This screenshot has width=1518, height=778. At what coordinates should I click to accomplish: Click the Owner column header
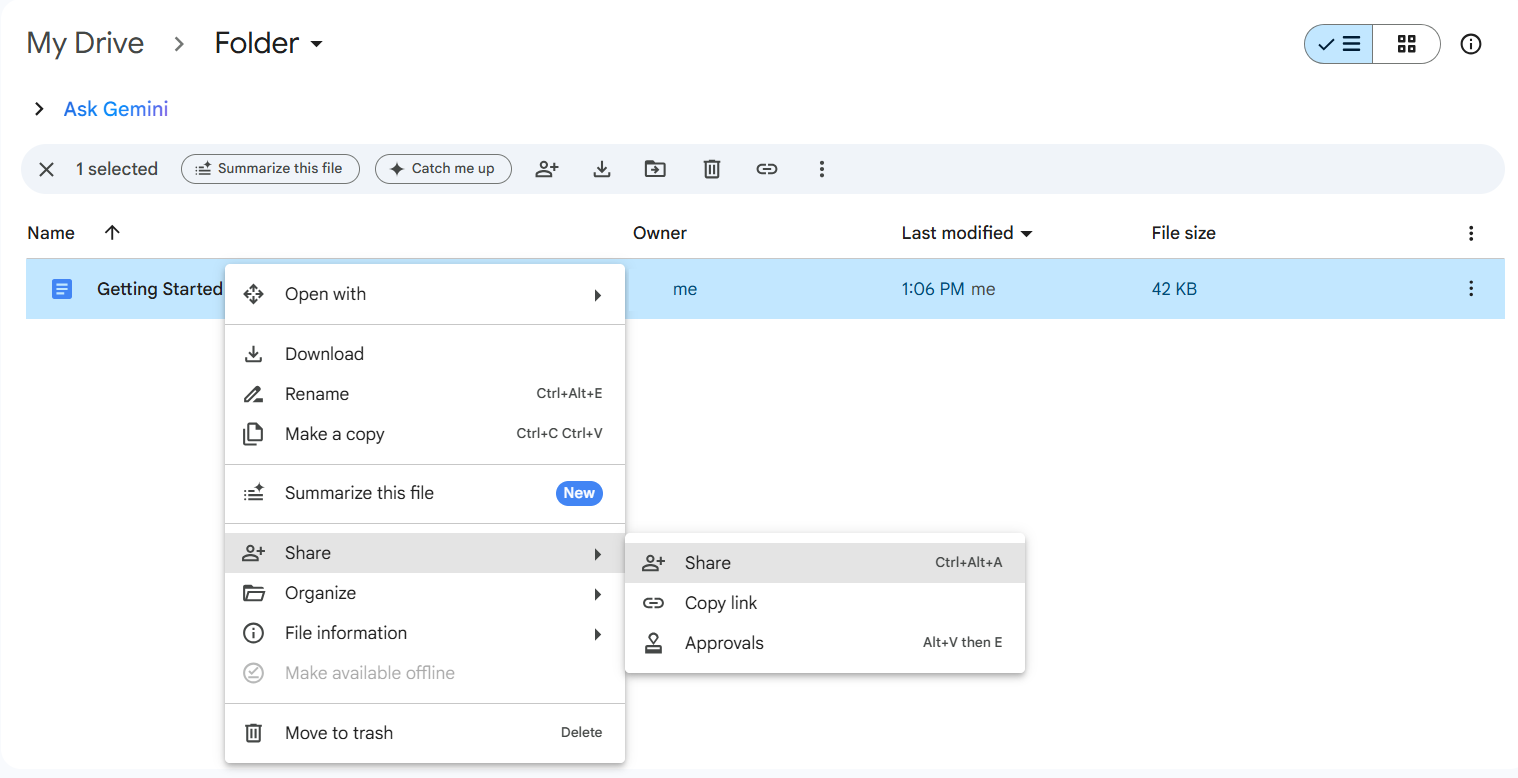(660, 233)
